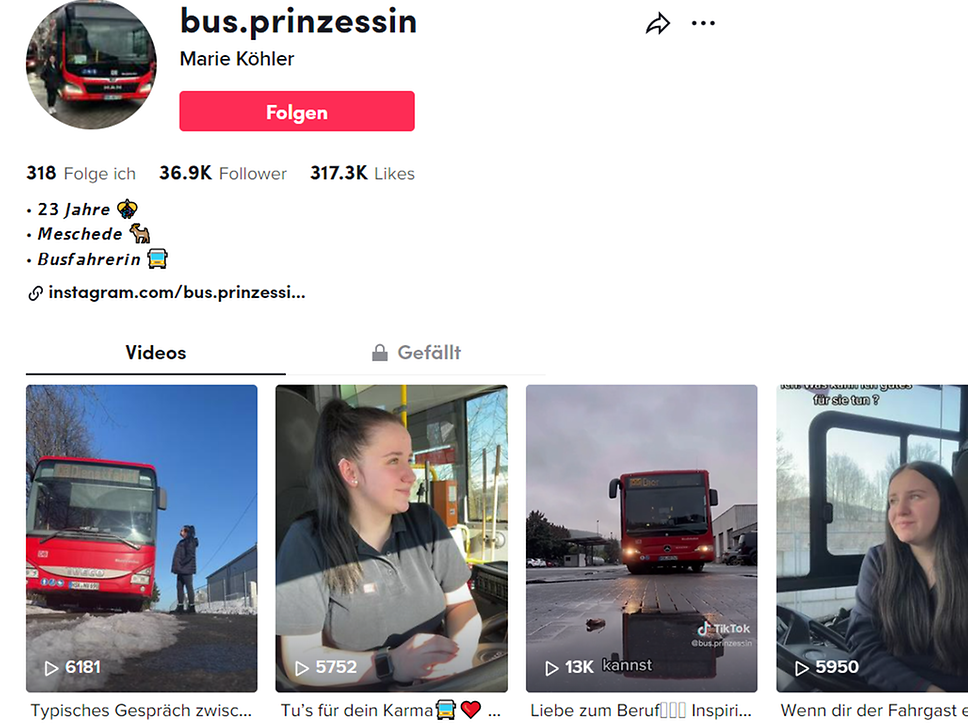
Task: Switch to the Gefällt tab
Action: (416, 353)
